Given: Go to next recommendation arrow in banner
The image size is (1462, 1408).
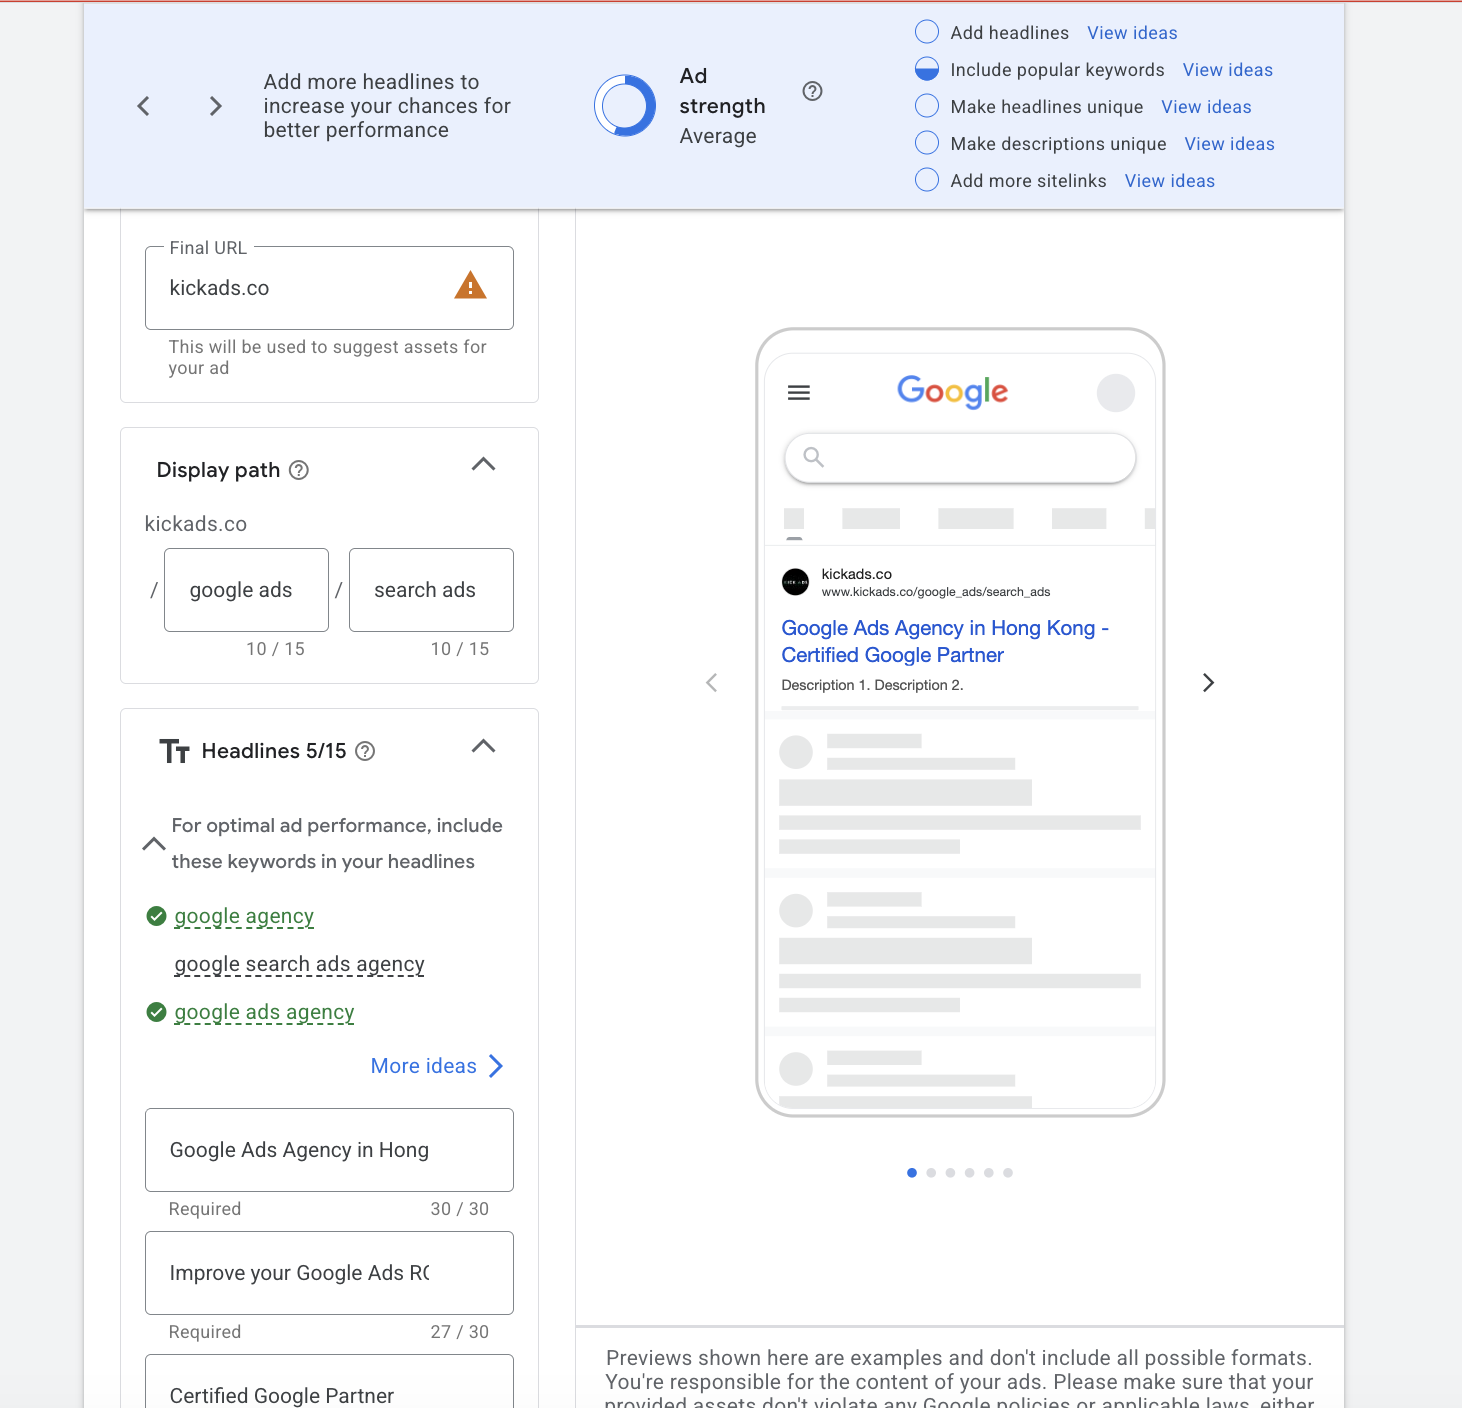Looking at the screenshot, I should tap(215, 106).
